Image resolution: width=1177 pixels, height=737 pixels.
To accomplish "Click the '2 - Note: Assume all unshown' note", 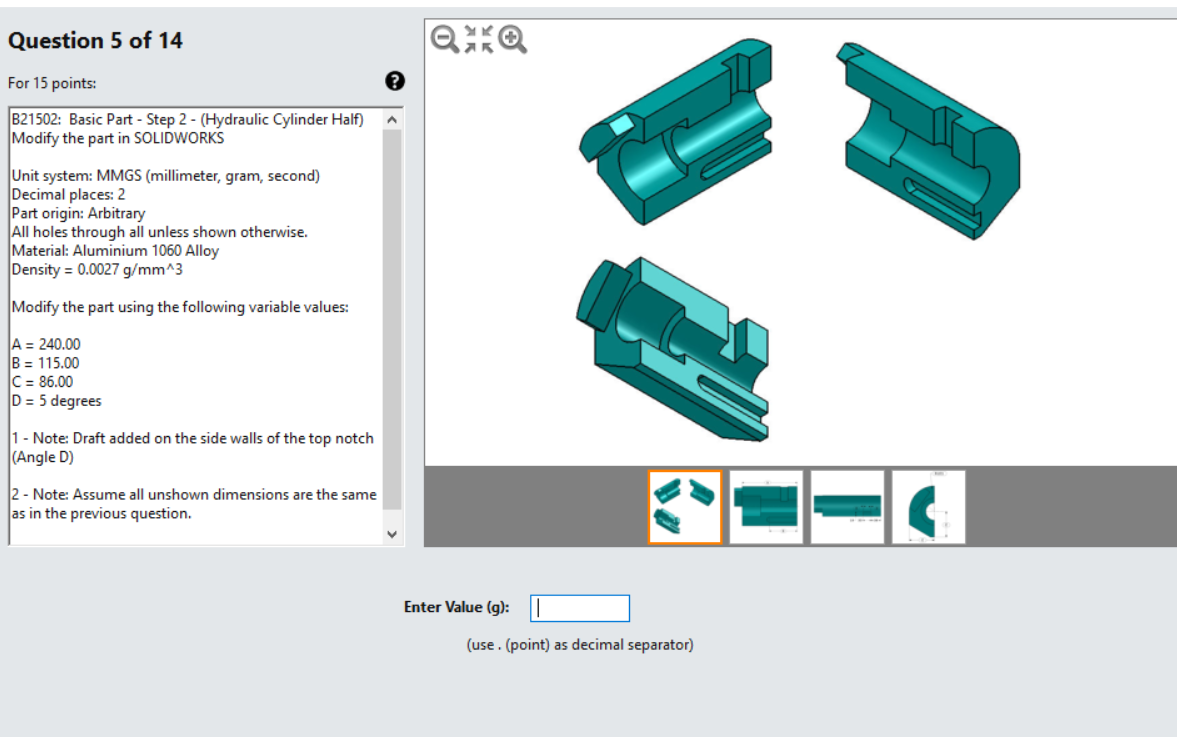I will 194,504.
